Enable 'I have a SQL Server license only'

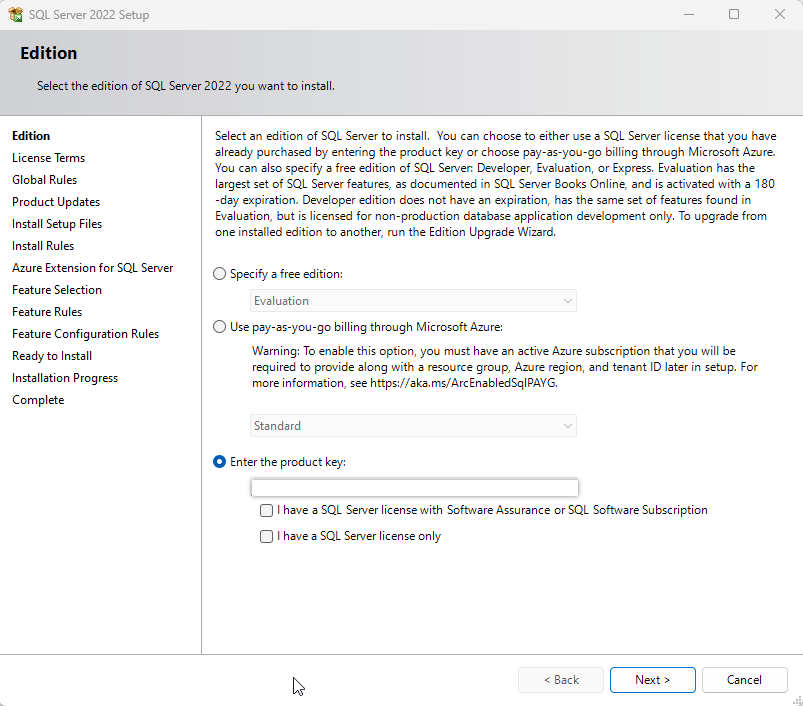(266, 536)
